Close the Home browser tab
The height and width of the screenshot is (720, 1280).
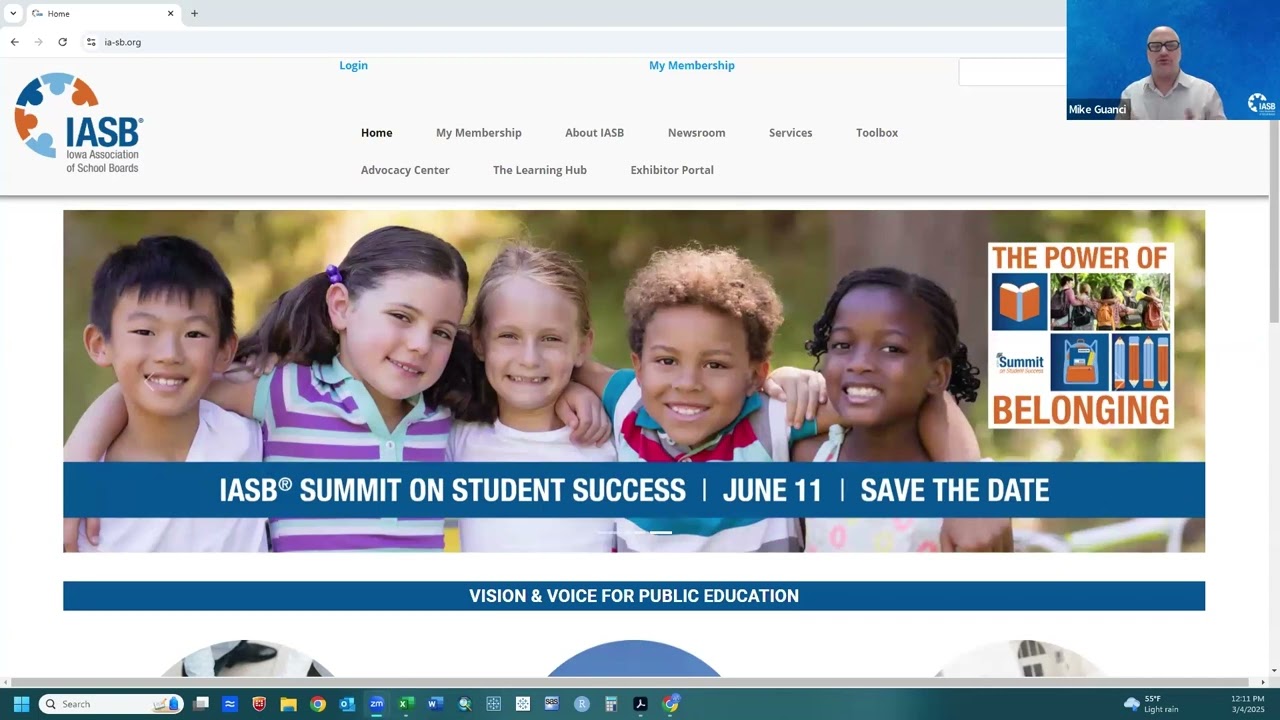pos(170,13)
